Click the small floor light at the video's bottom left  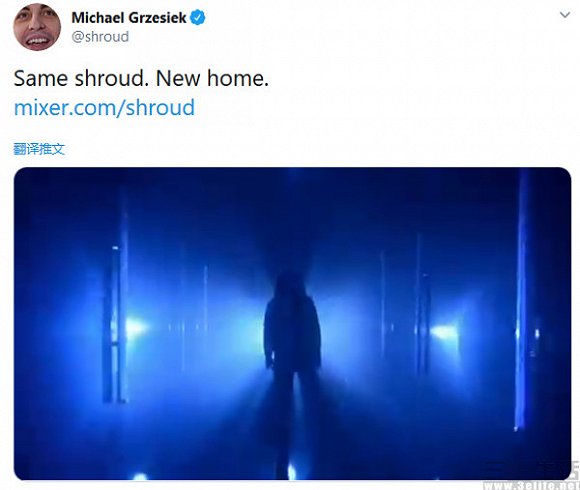click(140, 476)
